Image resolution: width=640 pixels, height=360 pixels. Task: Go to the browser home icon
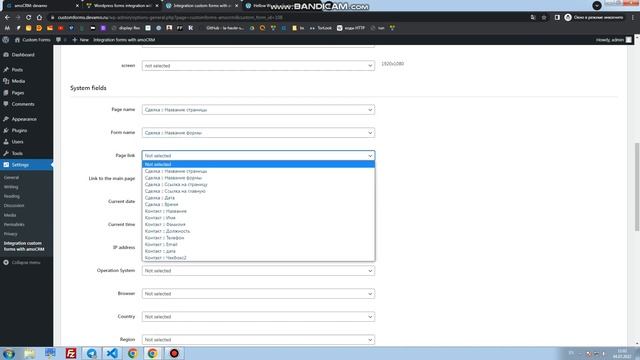pyautogui.click(x=39, y=18)
